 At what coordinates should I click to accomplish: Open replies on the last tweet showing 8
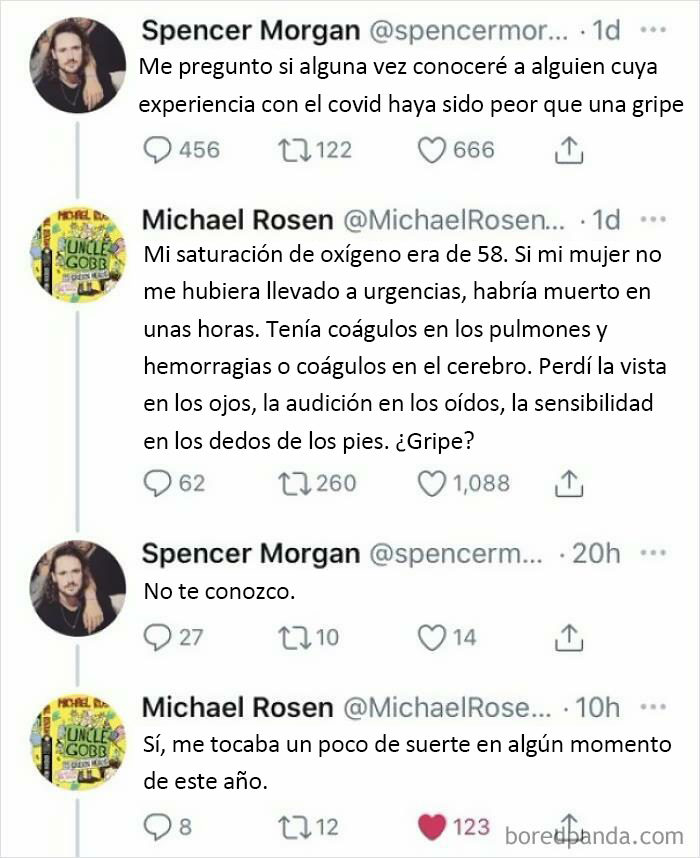(159, 825)
